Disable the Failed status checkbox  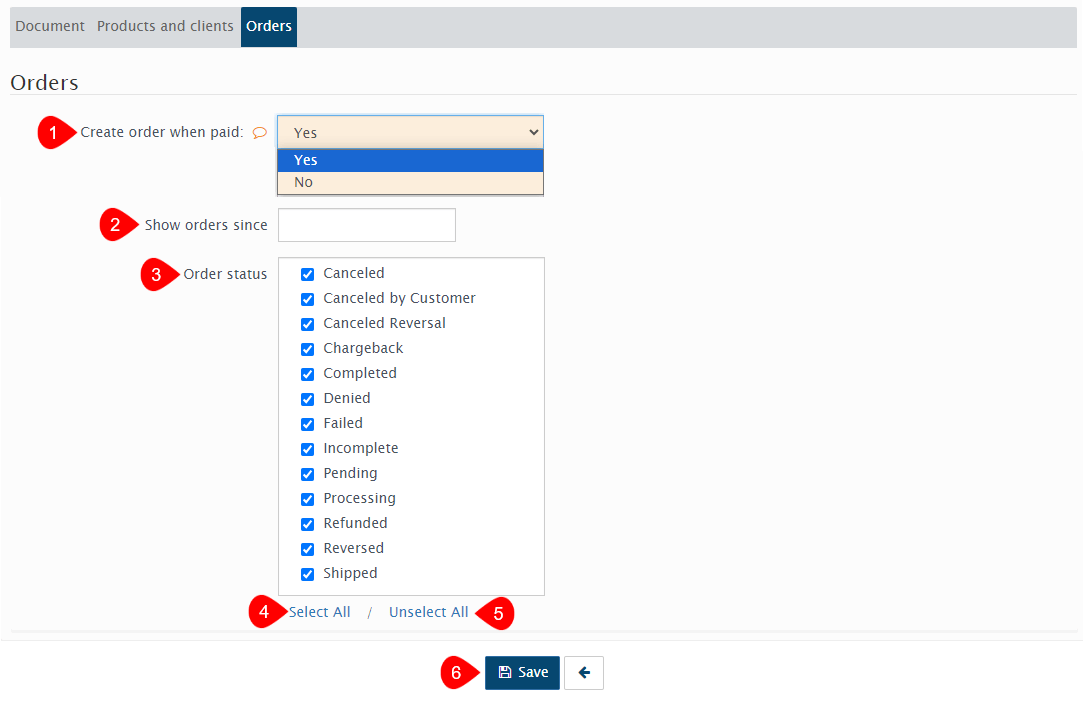(308, 424)
